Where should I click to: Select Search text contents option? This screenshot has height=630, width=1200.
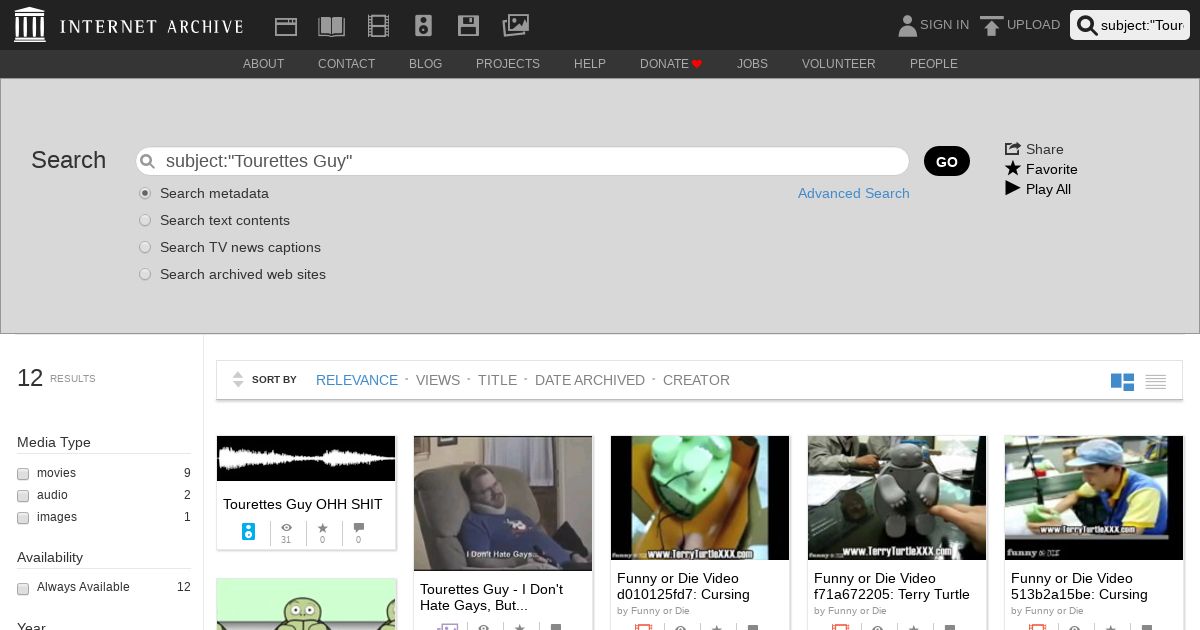(x=145, y=220)
